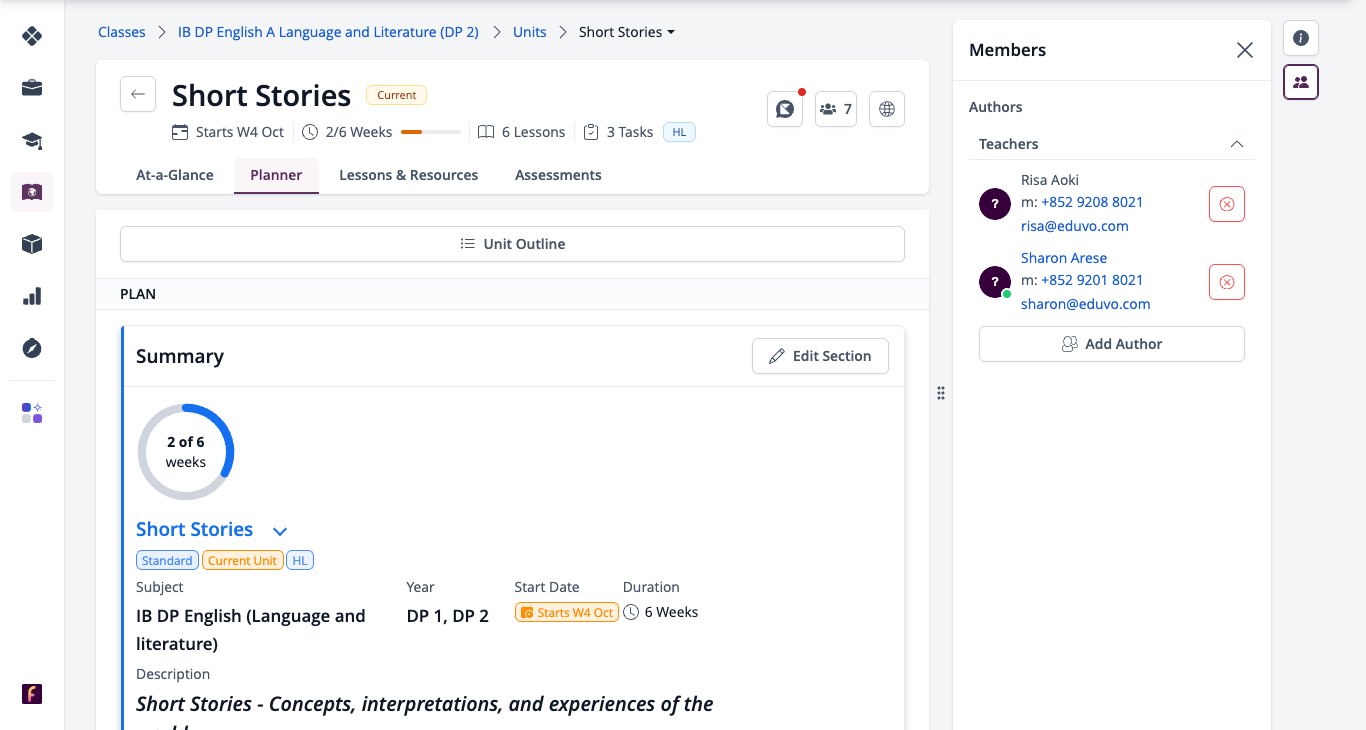Click the Starts W4 Oct orange badge
The width and height of the screenshot is (1366, 730).
click(x=567, y=613)
